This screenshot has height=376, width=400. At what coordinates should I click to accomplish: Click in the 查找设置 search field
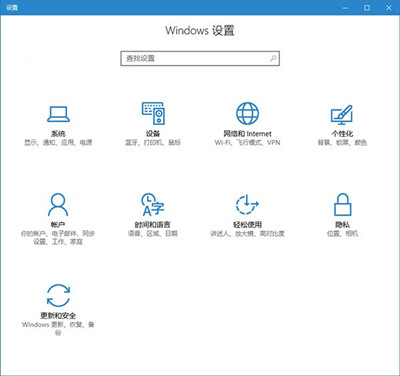(200, 58)
